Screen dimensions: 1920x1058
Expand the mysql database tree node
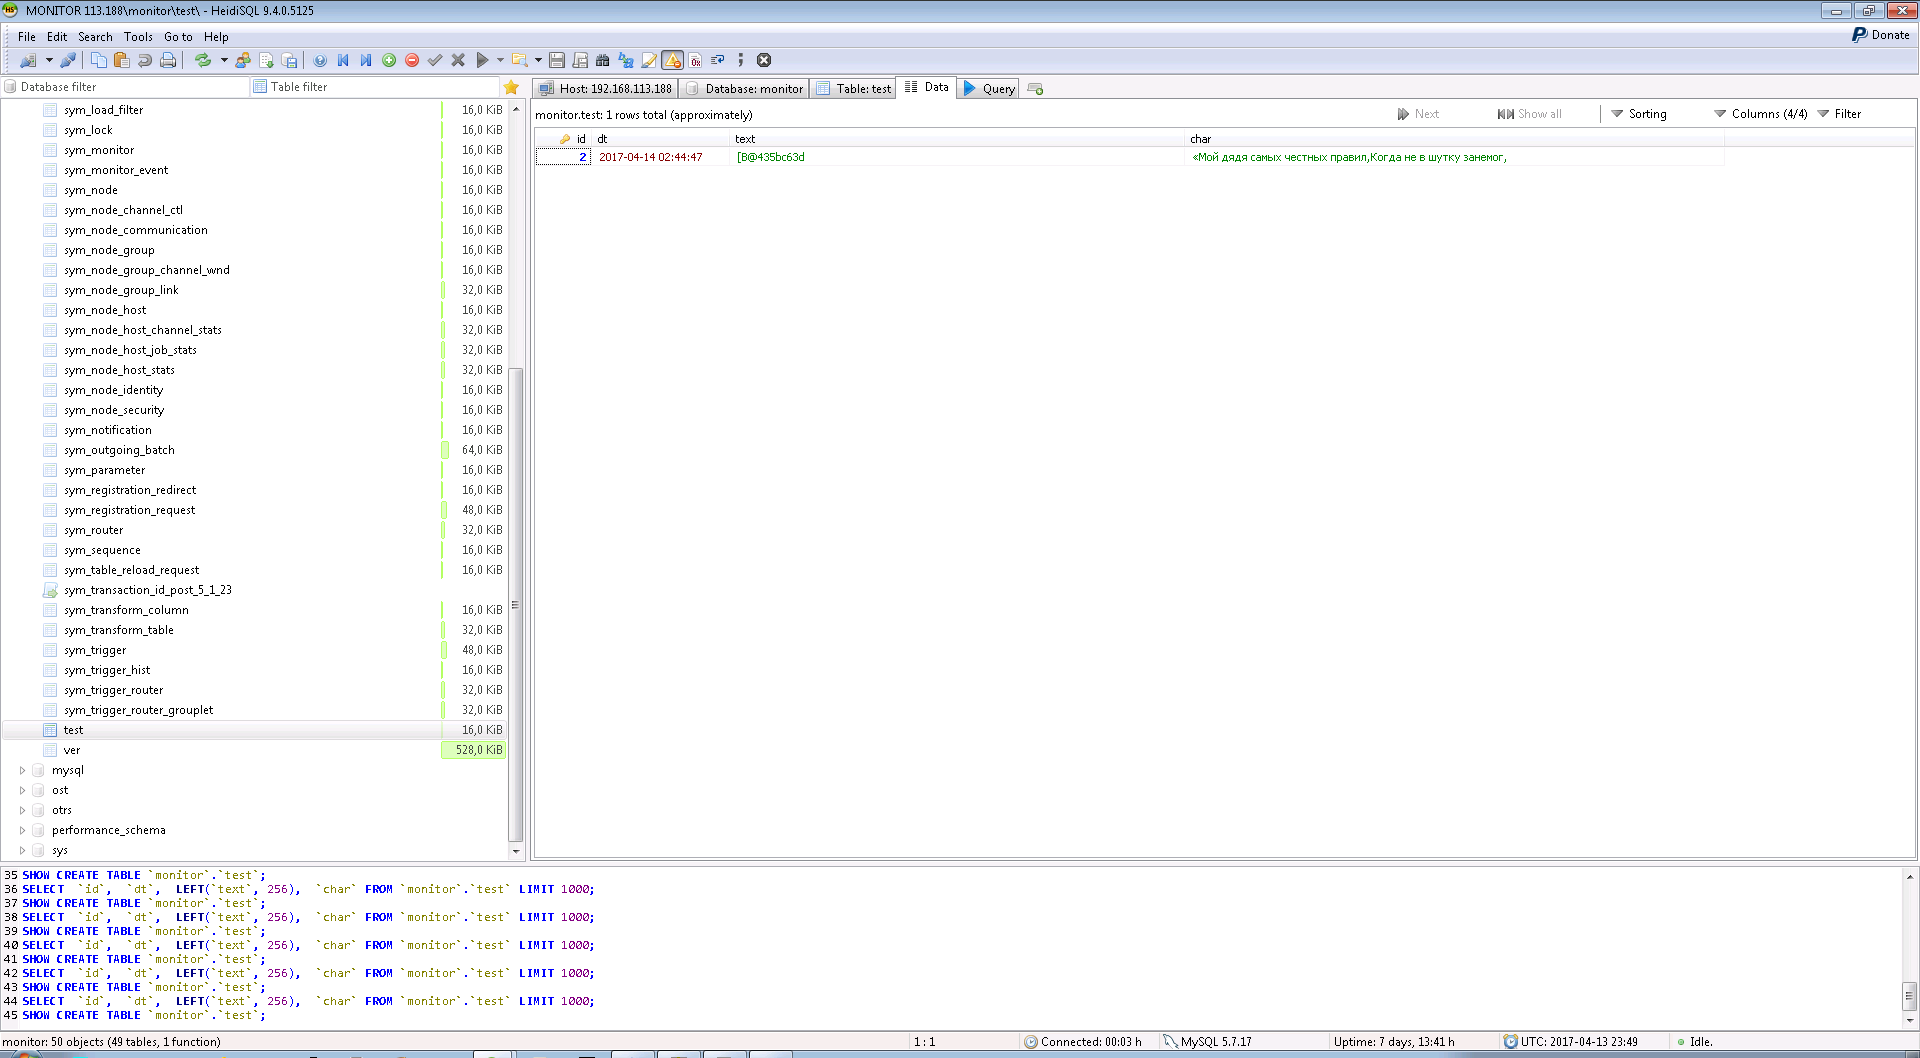[x=22, y=770]
